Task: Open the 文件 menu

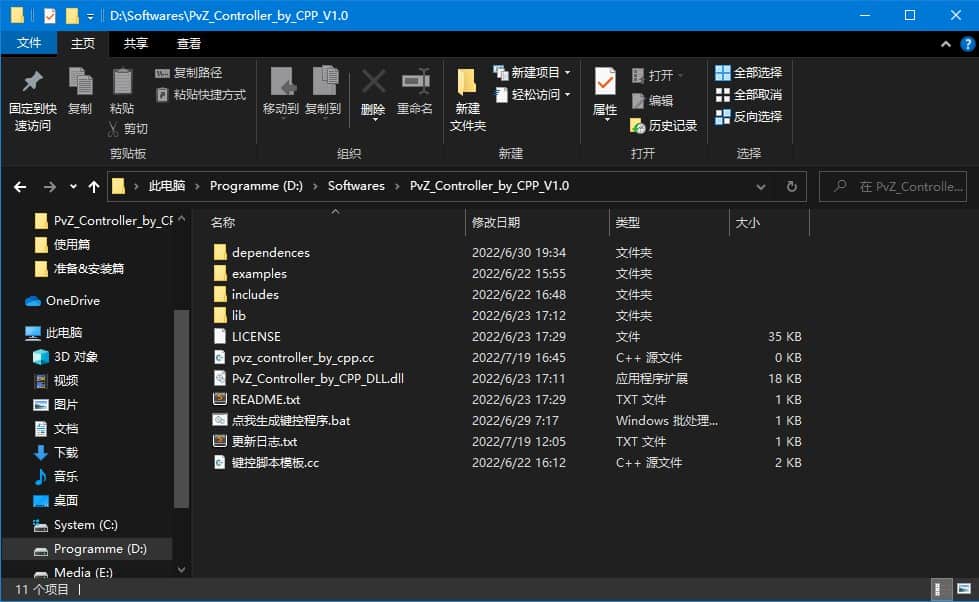Action: [x=29, y=43]
